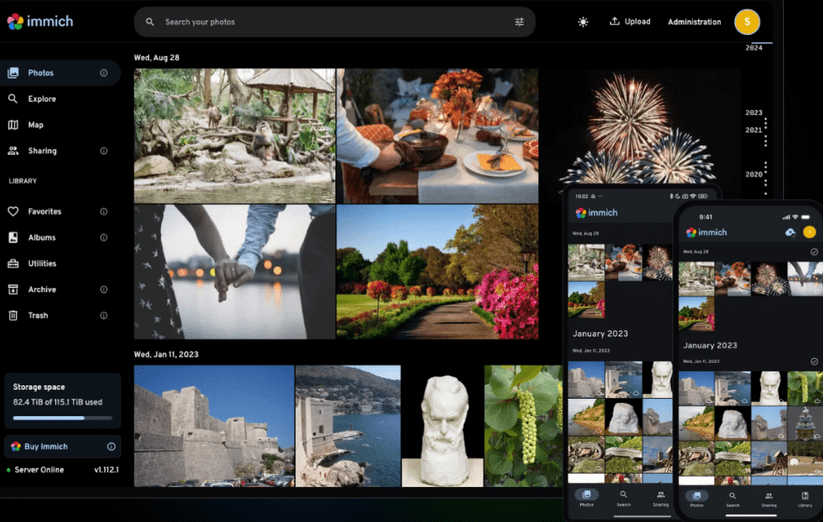Screen dimensions: 824x522
Task: Click the Server Online status
Action: 36,469
